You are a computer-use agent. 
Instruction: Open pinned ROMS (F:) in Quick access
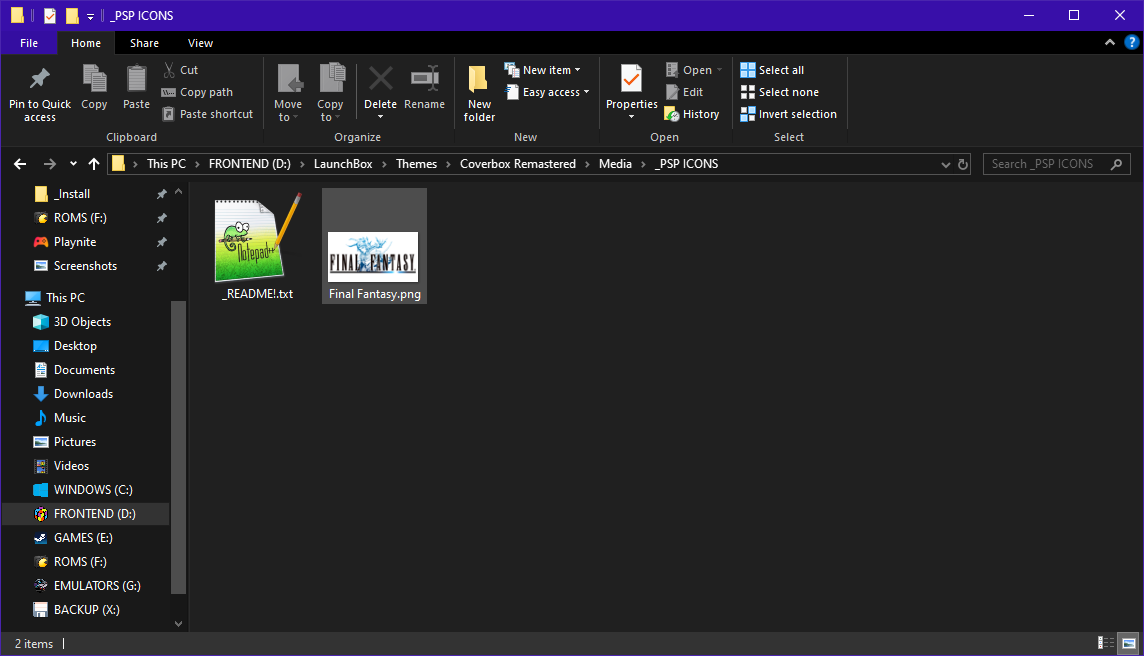(x=80, y=218)
